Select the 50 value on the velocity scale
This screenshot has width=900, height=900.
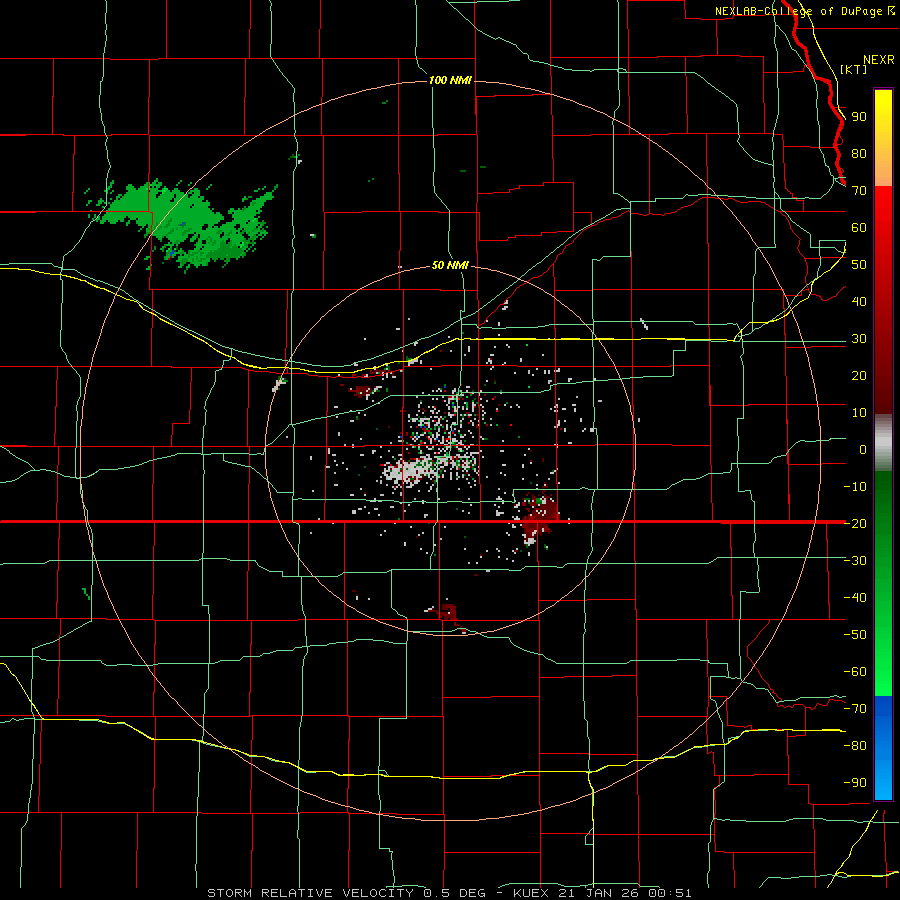[x=859, y=265]
